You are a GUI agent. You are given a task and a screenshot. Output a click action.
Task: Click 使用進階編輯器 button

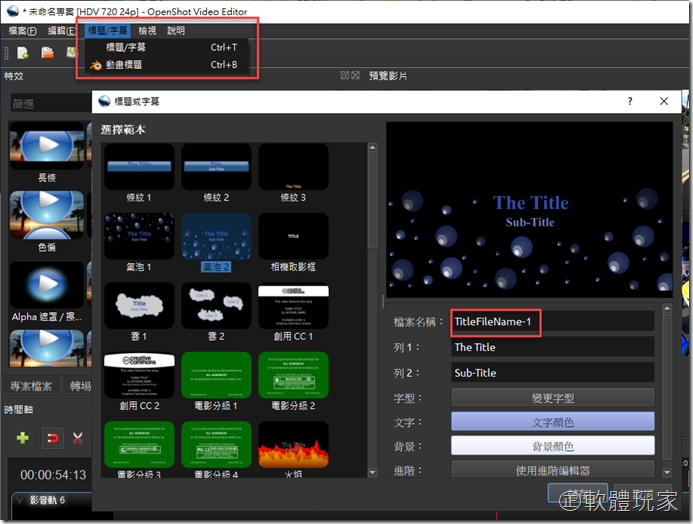pos(553,469)
